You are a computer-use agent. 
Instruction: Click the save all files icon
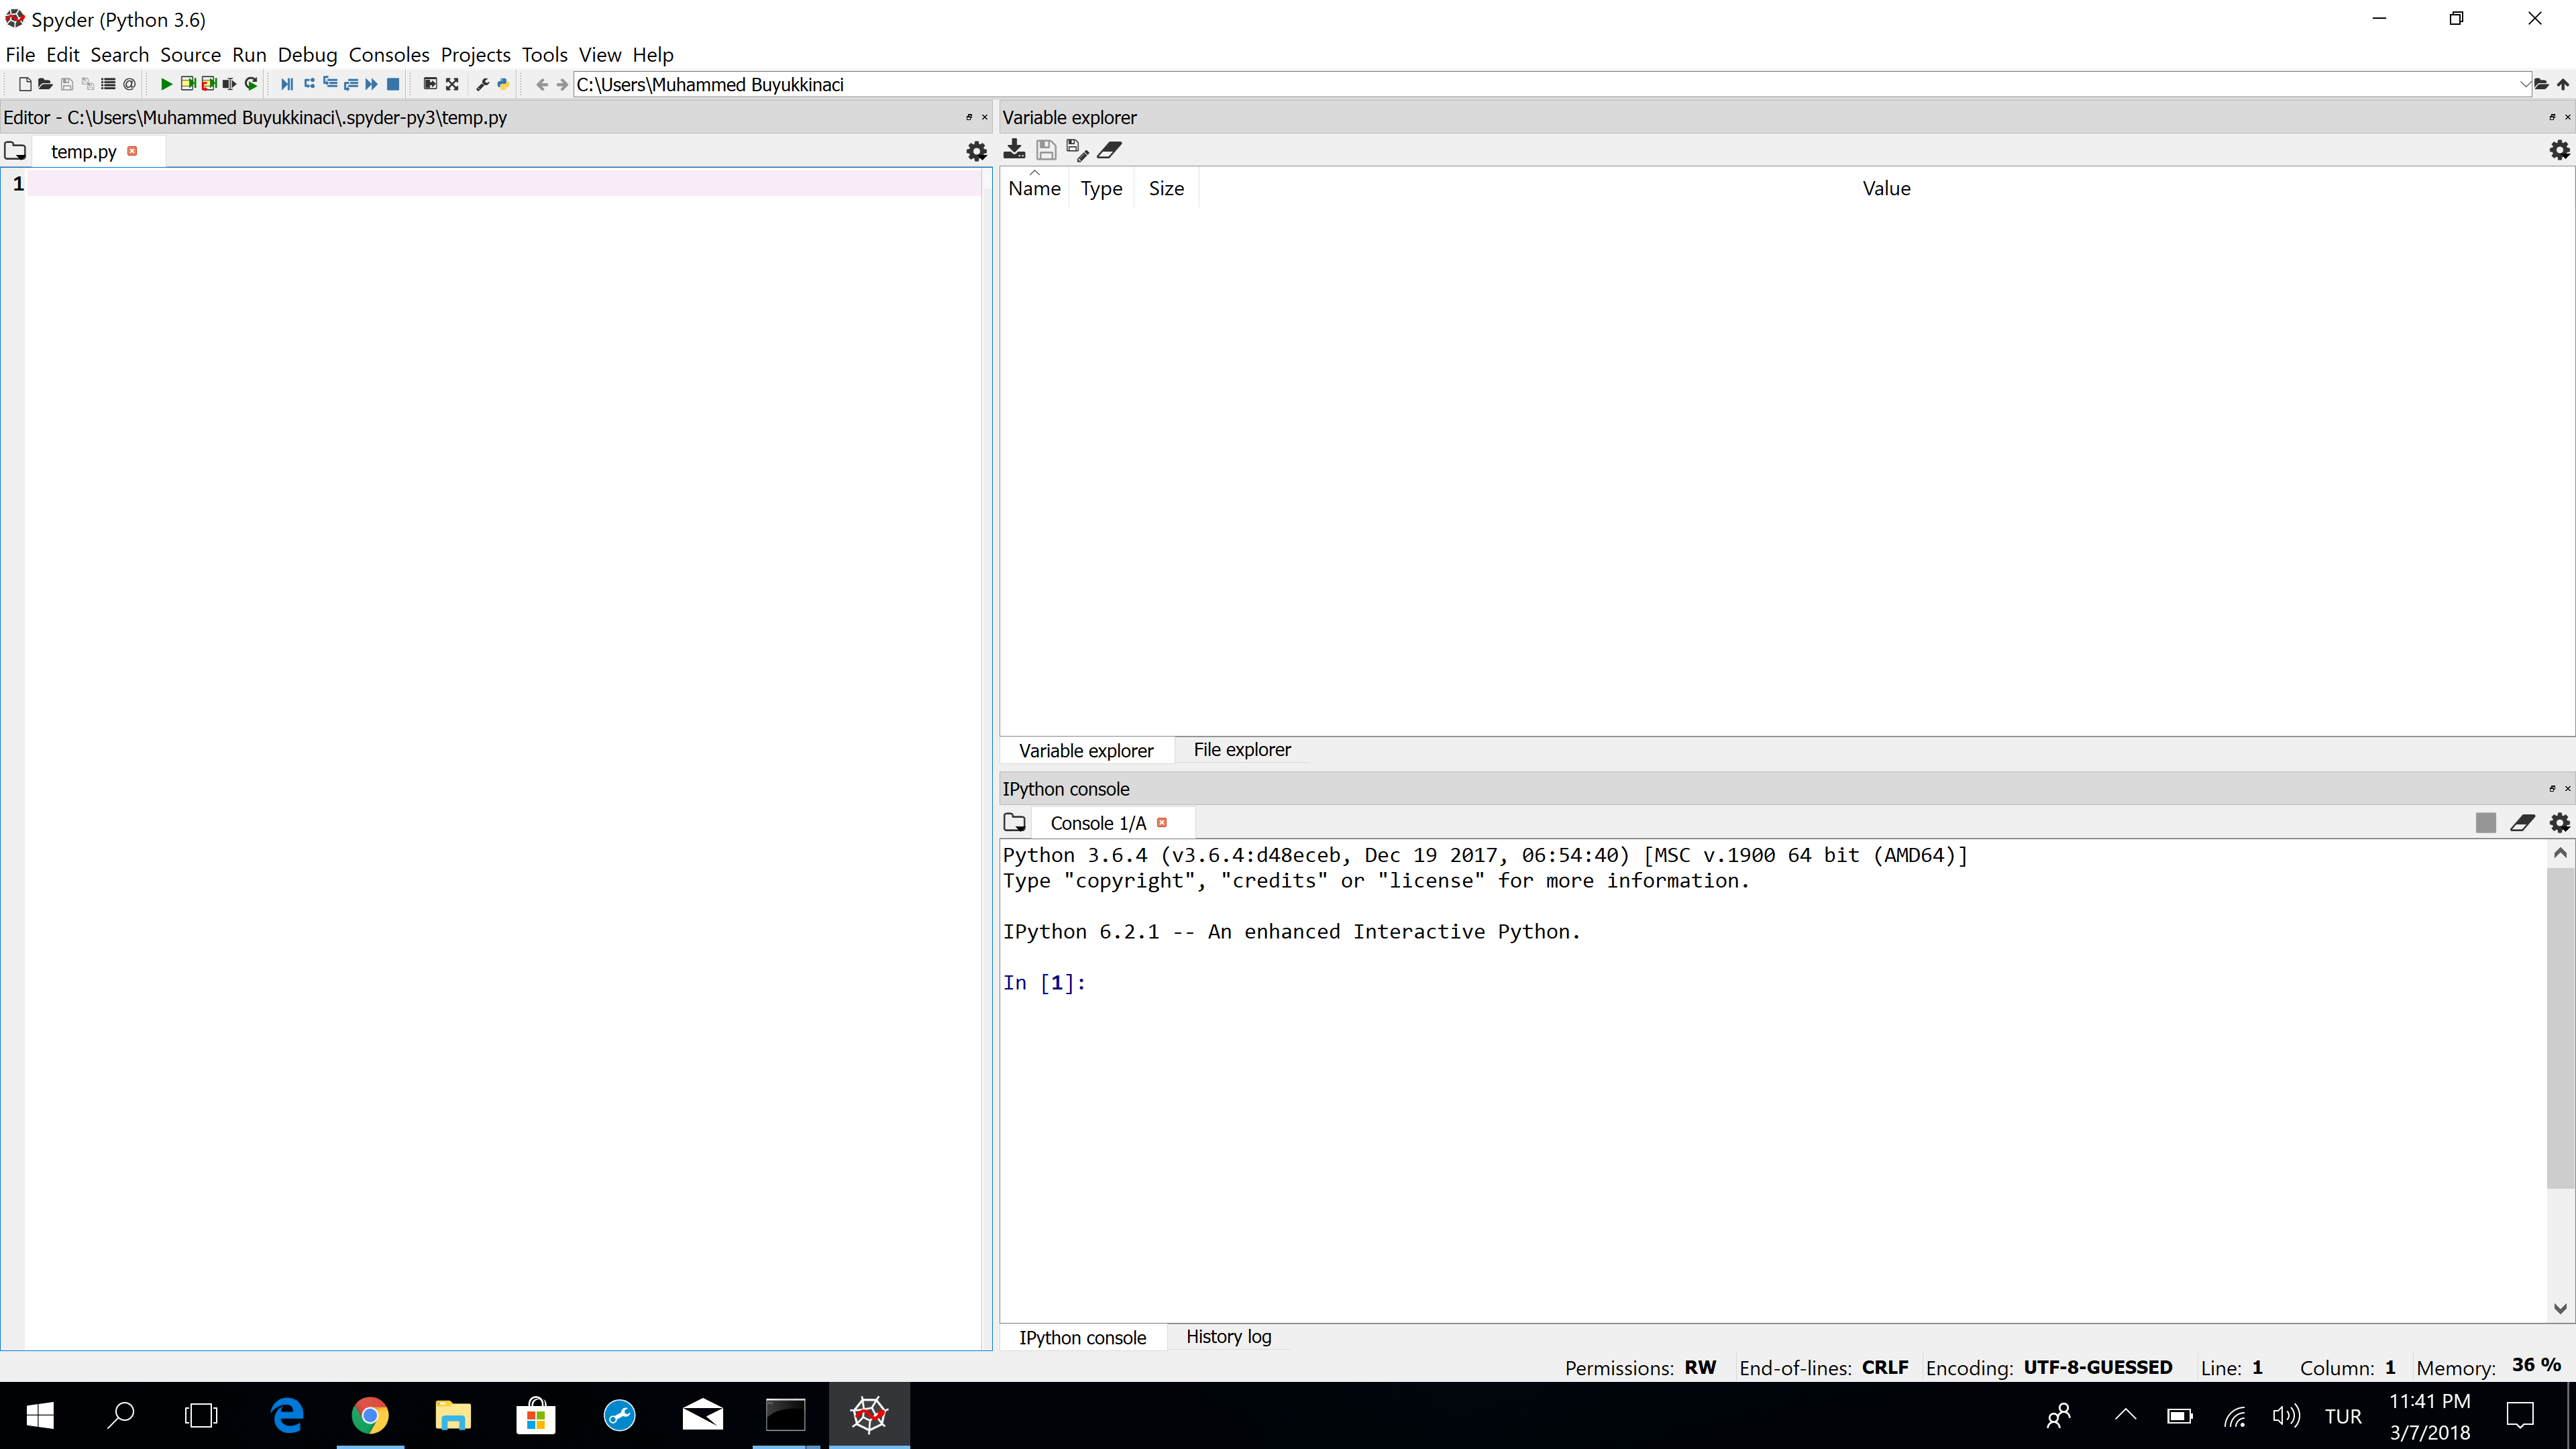coord(88,85)
